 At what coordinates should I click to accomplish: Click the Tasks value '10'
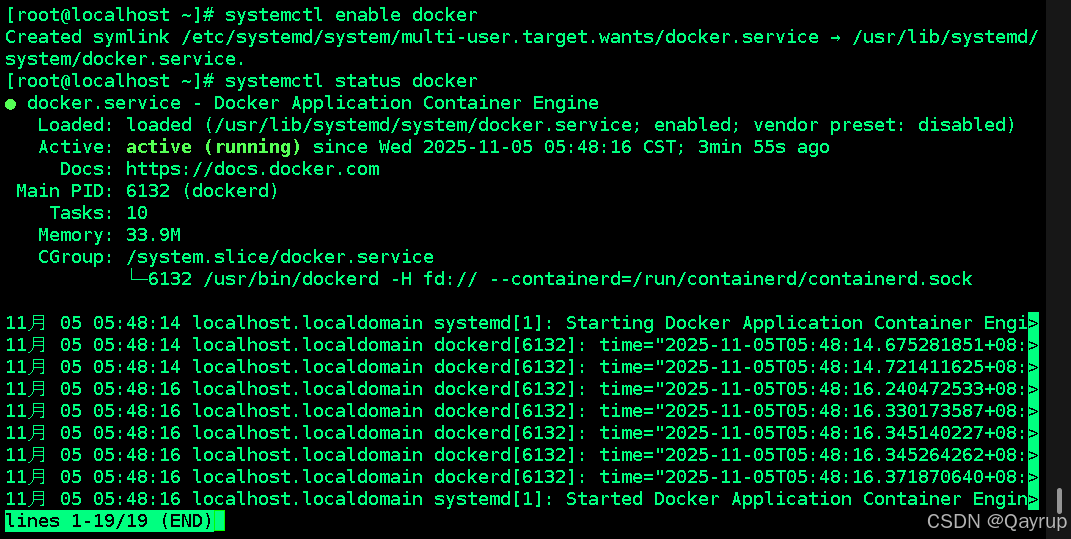(137, 212)
